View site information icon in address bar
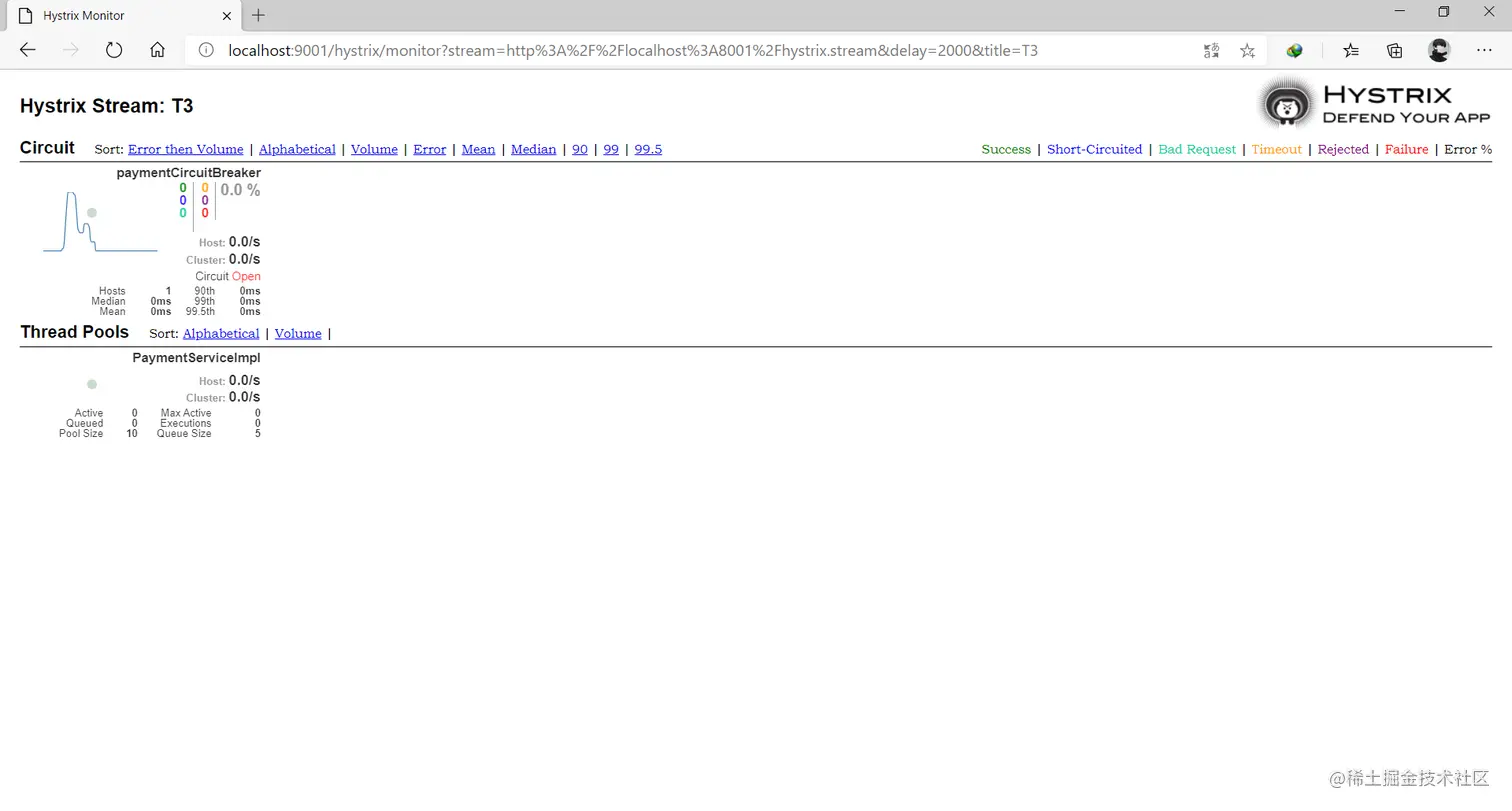Screen dimensions: 1512x811 [x=206, y=50]
